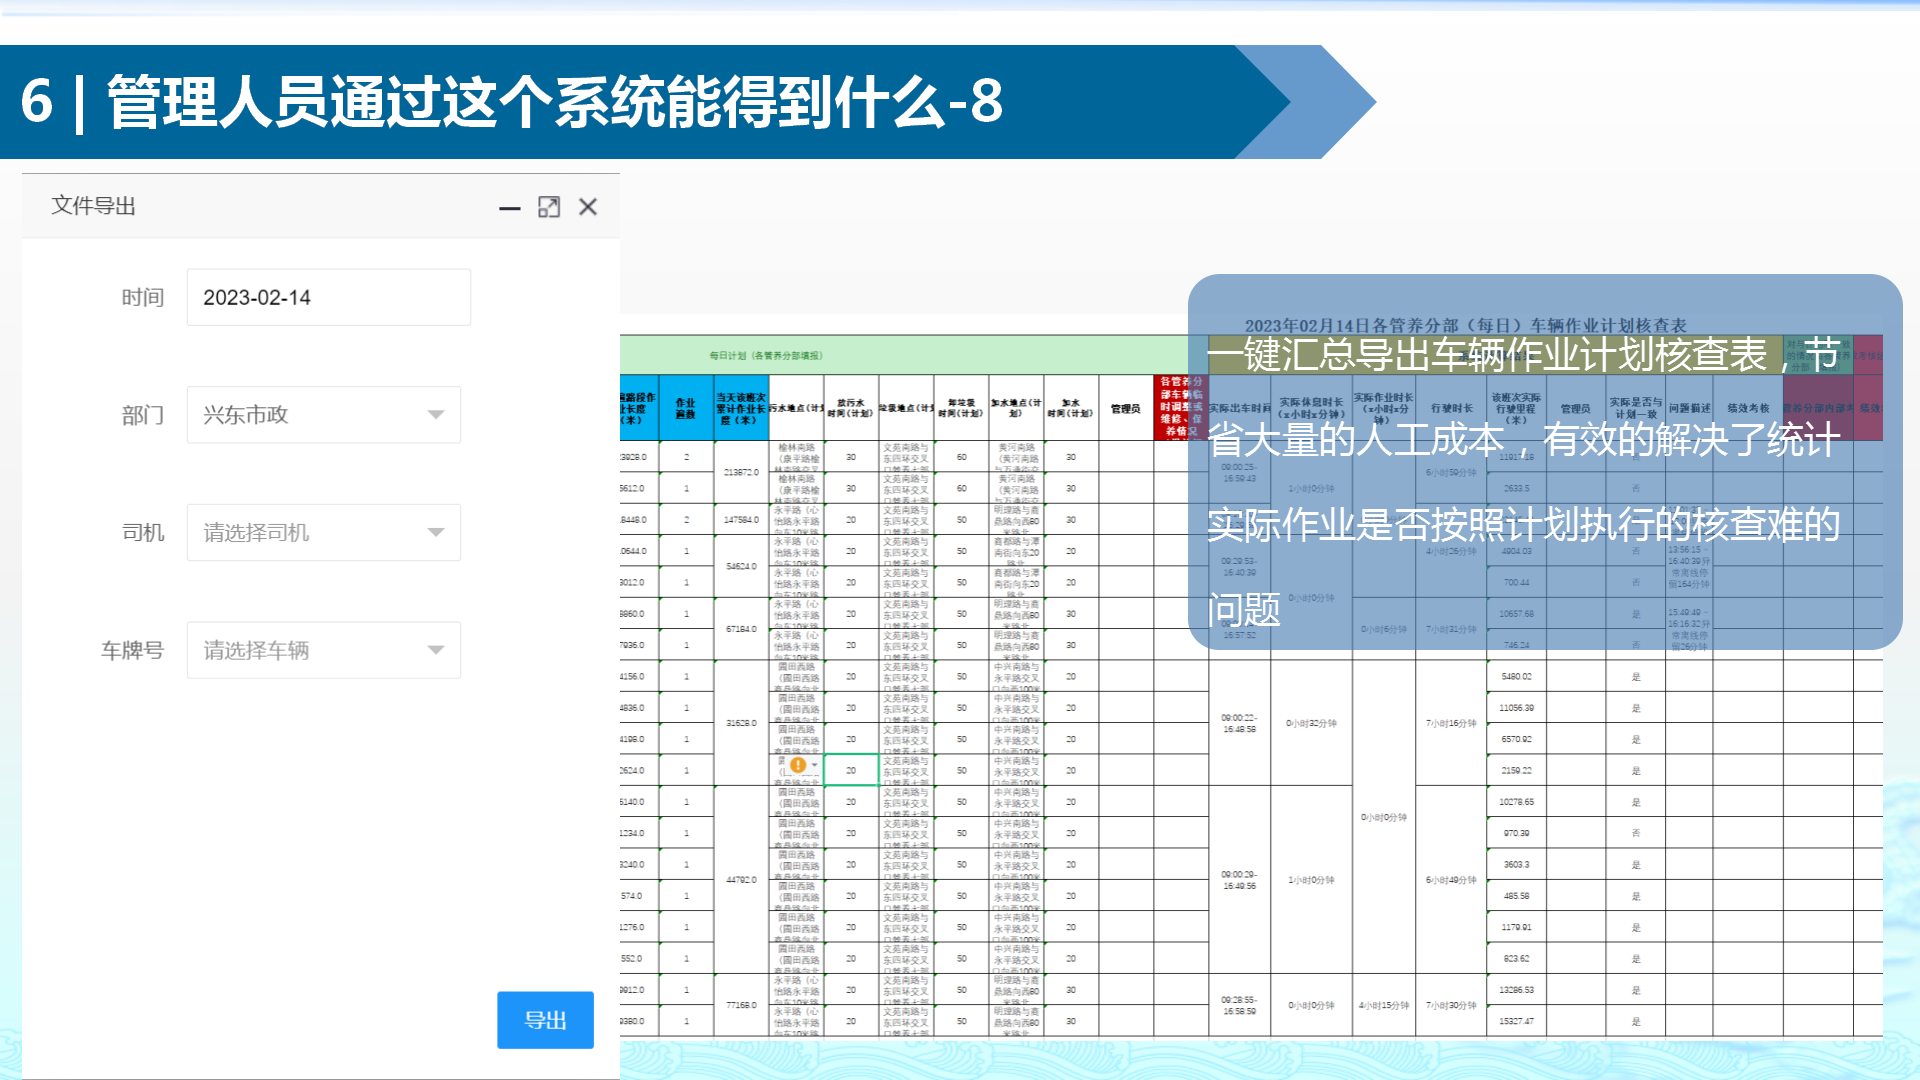The height and width of the screenshot is (1080, 1920).
Task: Click the 7小时30分钟 driving duration cell
Action: pyautogui.click(x=1451, y=1005)
